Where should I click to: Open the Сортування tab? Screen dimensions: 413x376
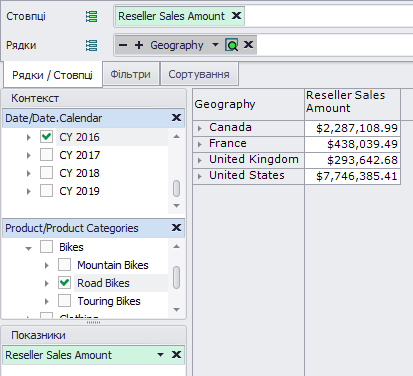[x=199, y=74]
